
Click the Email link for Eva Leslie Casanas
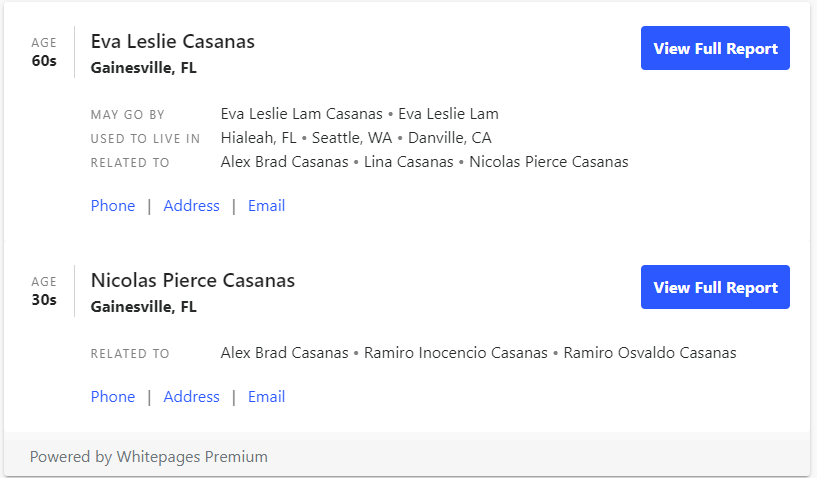click(x=266, y=206)
